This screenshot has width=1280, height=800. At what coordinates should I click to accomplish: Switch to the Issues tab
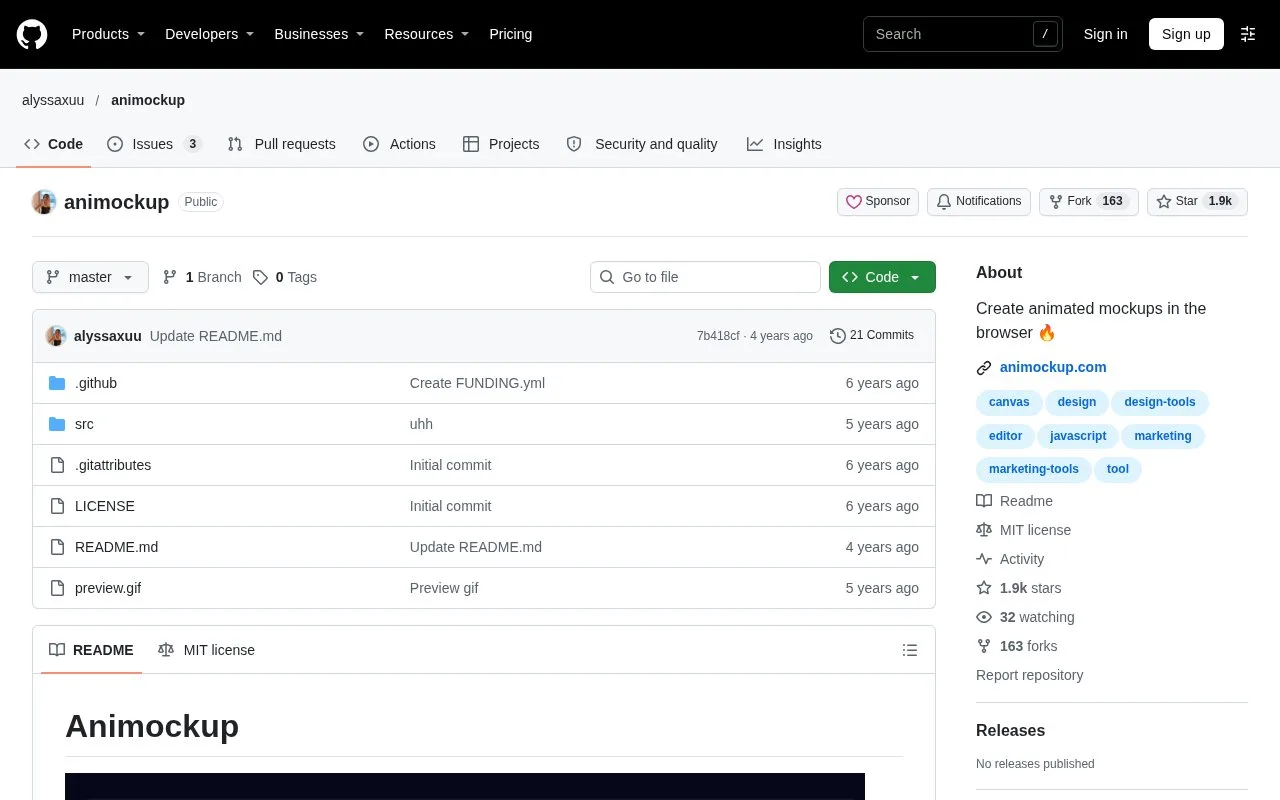(155, 144)
